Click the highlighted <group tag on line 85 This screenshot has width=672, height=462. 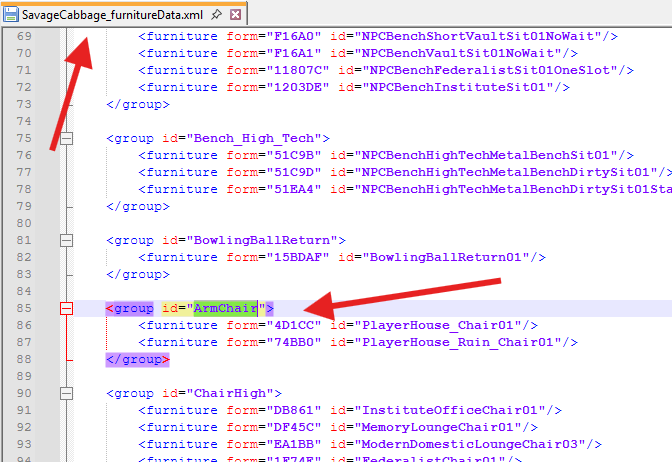point(129,309)
